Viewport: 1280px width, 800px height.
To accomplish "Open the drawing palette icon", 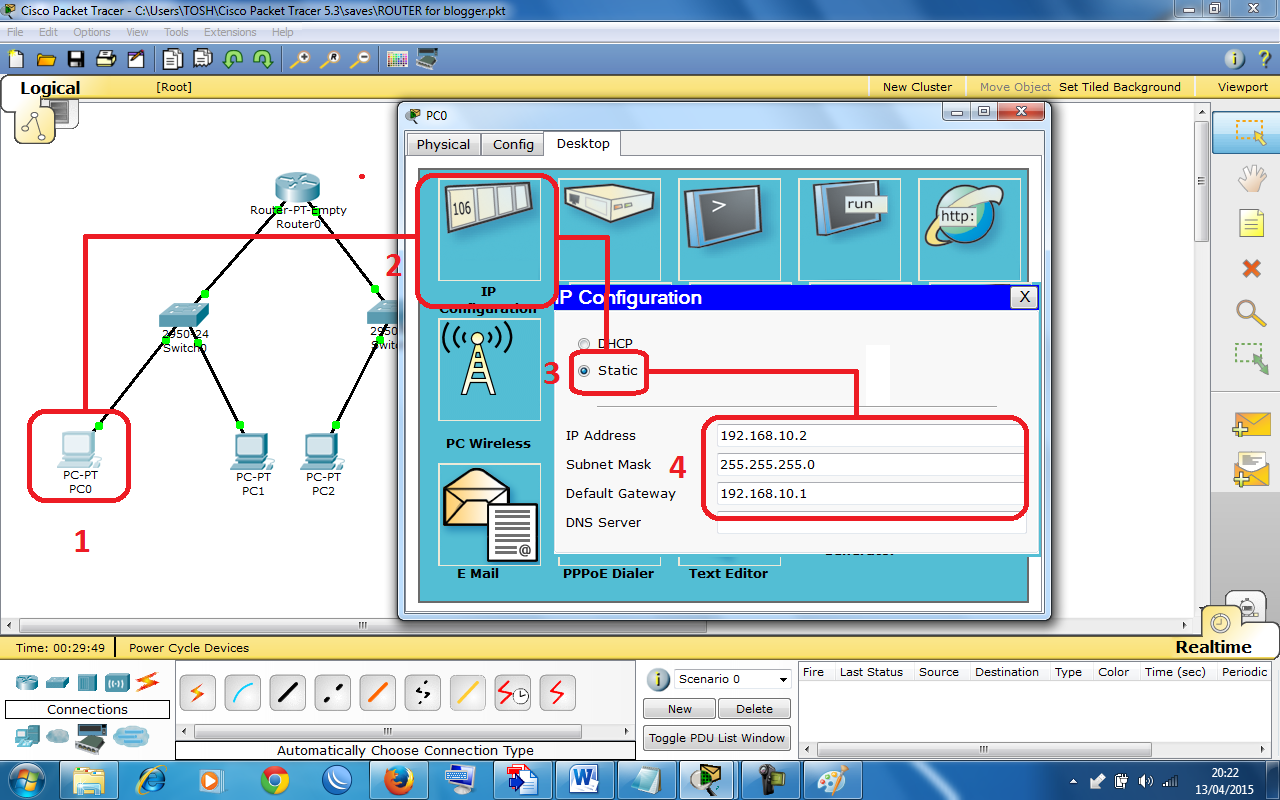I will click(397, 59).
